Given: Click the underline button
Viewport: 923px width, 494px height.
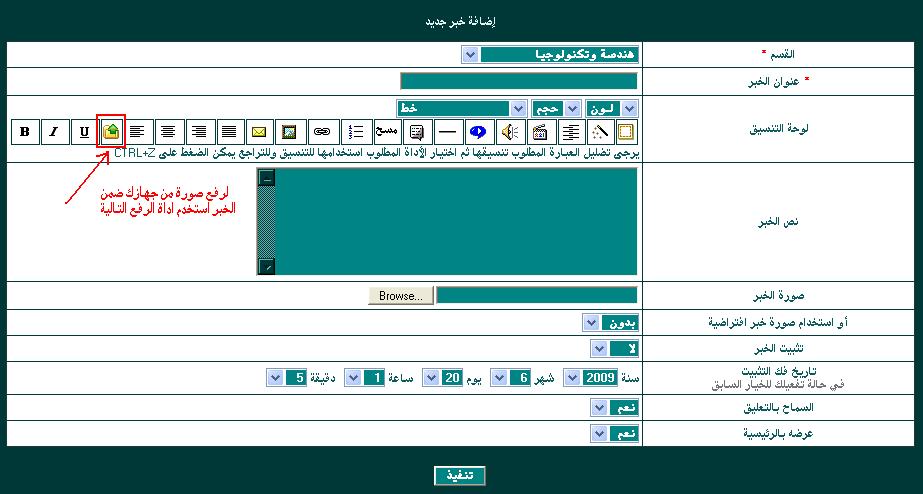Looking at the screenshot, I should pos(84,131).
